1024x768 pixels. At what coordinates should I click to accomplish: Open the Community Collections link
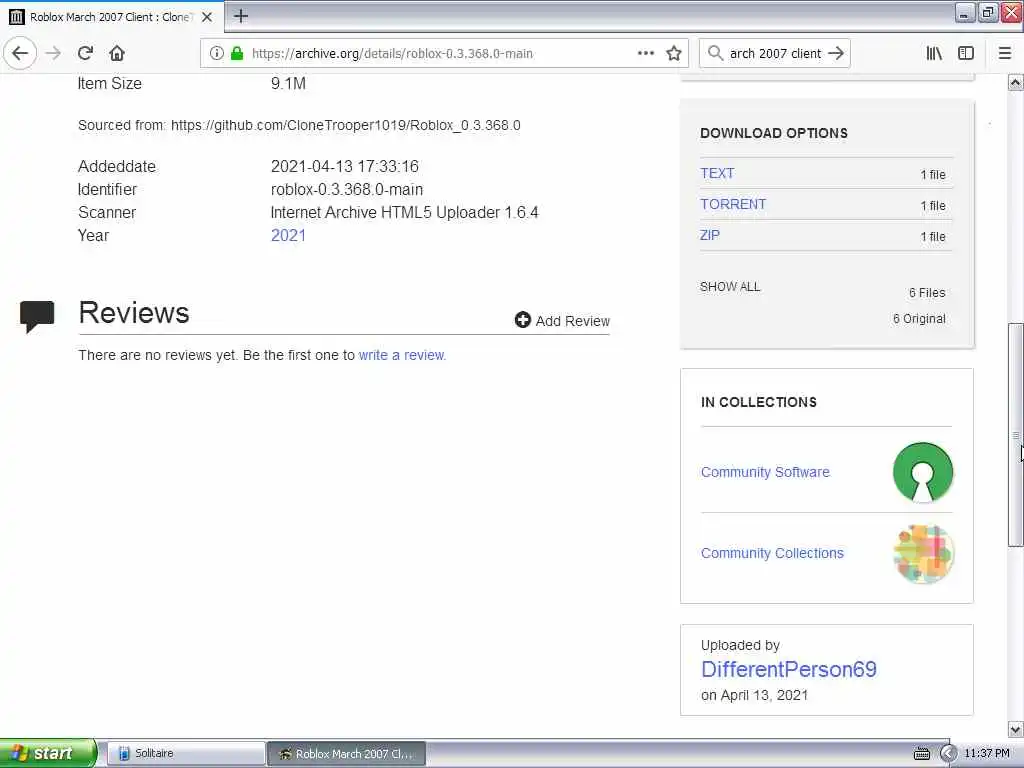pos(772,553)
